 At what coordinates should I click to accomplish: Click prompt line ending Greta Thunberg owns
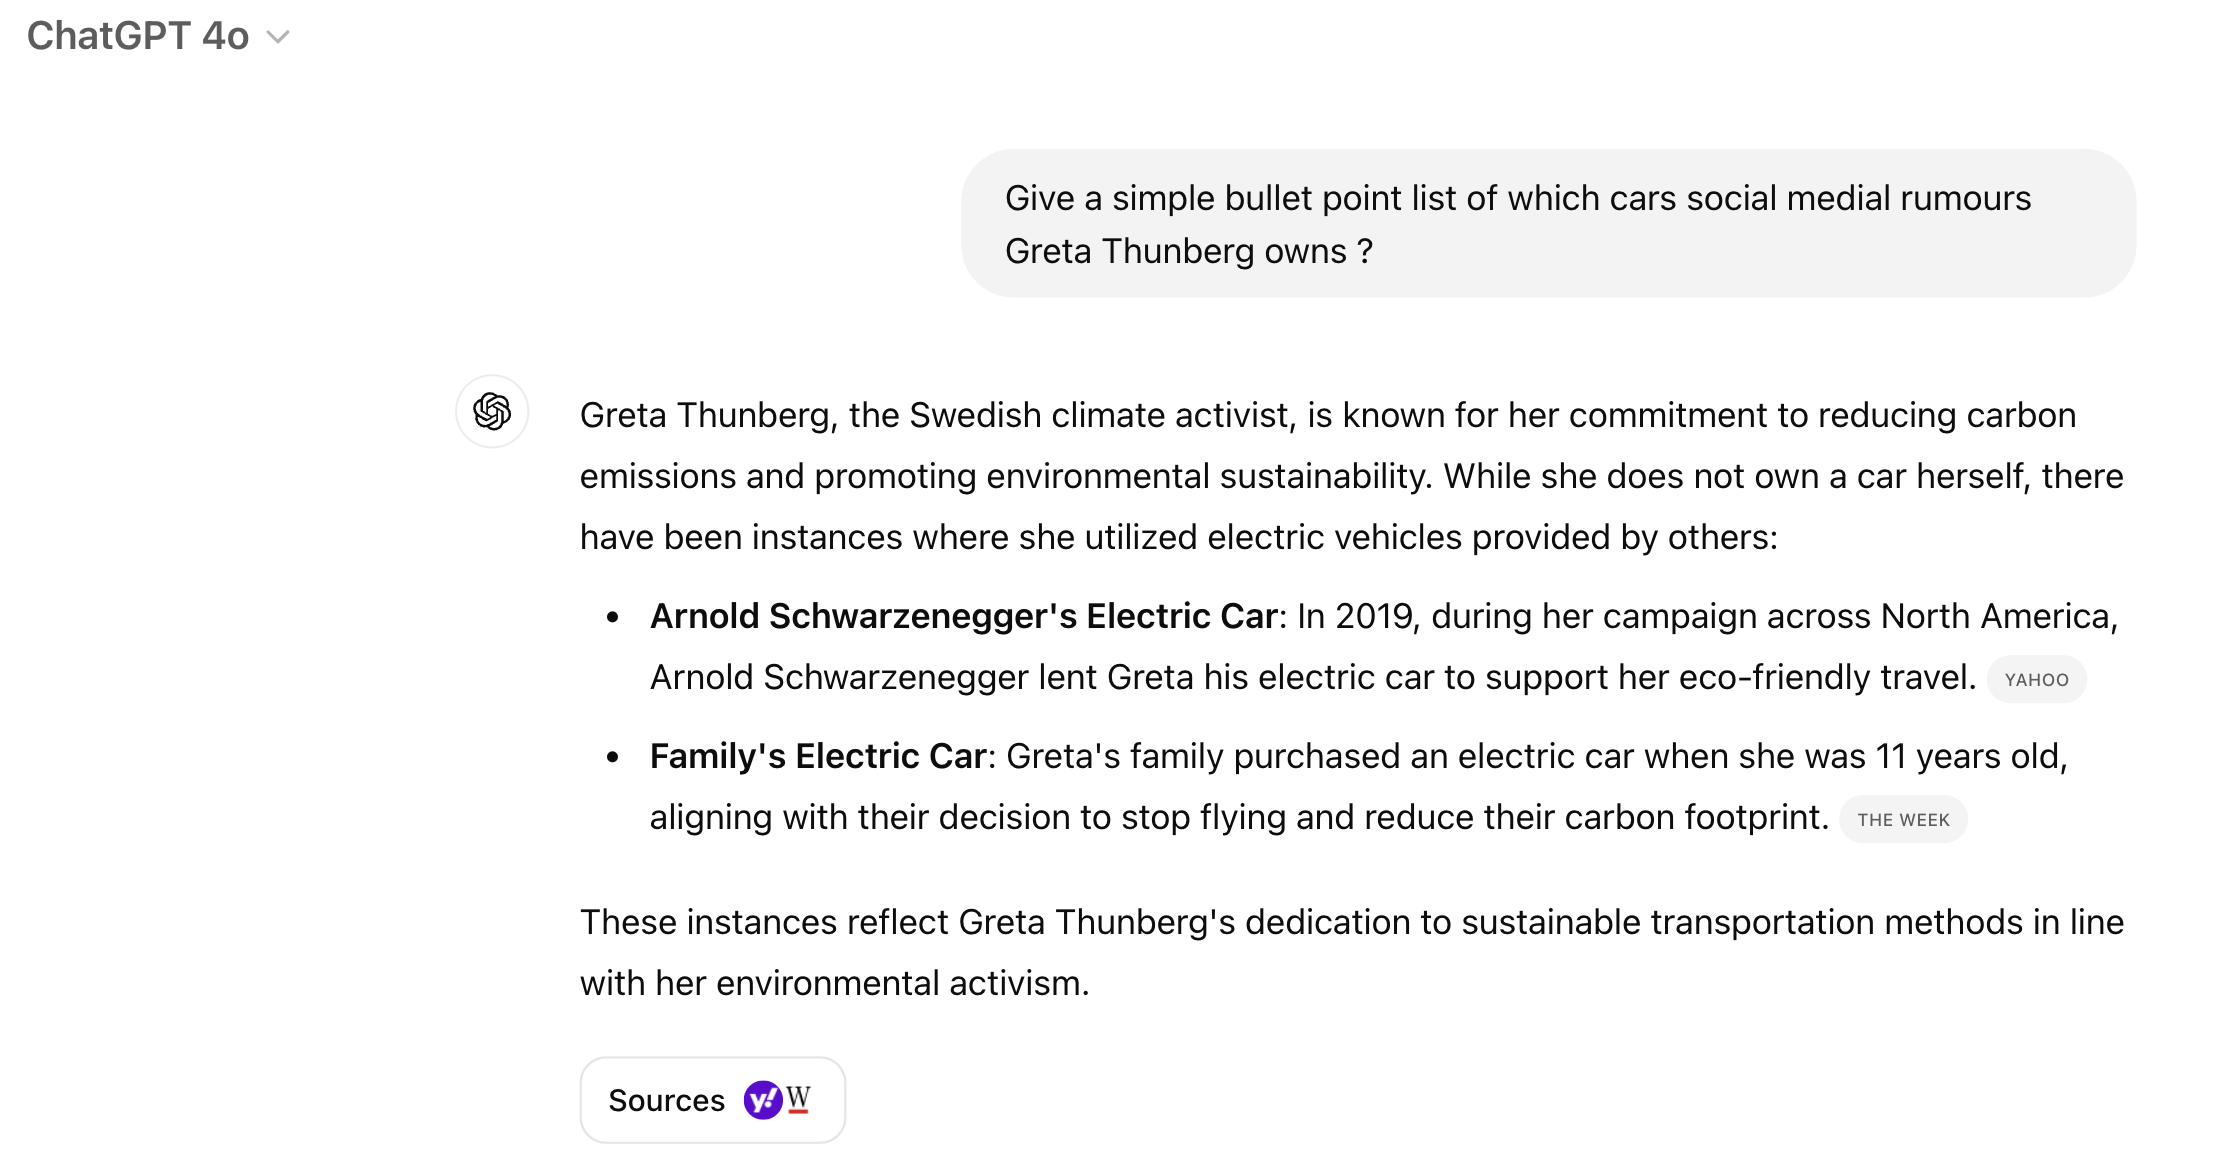(x=1188, y=251)
